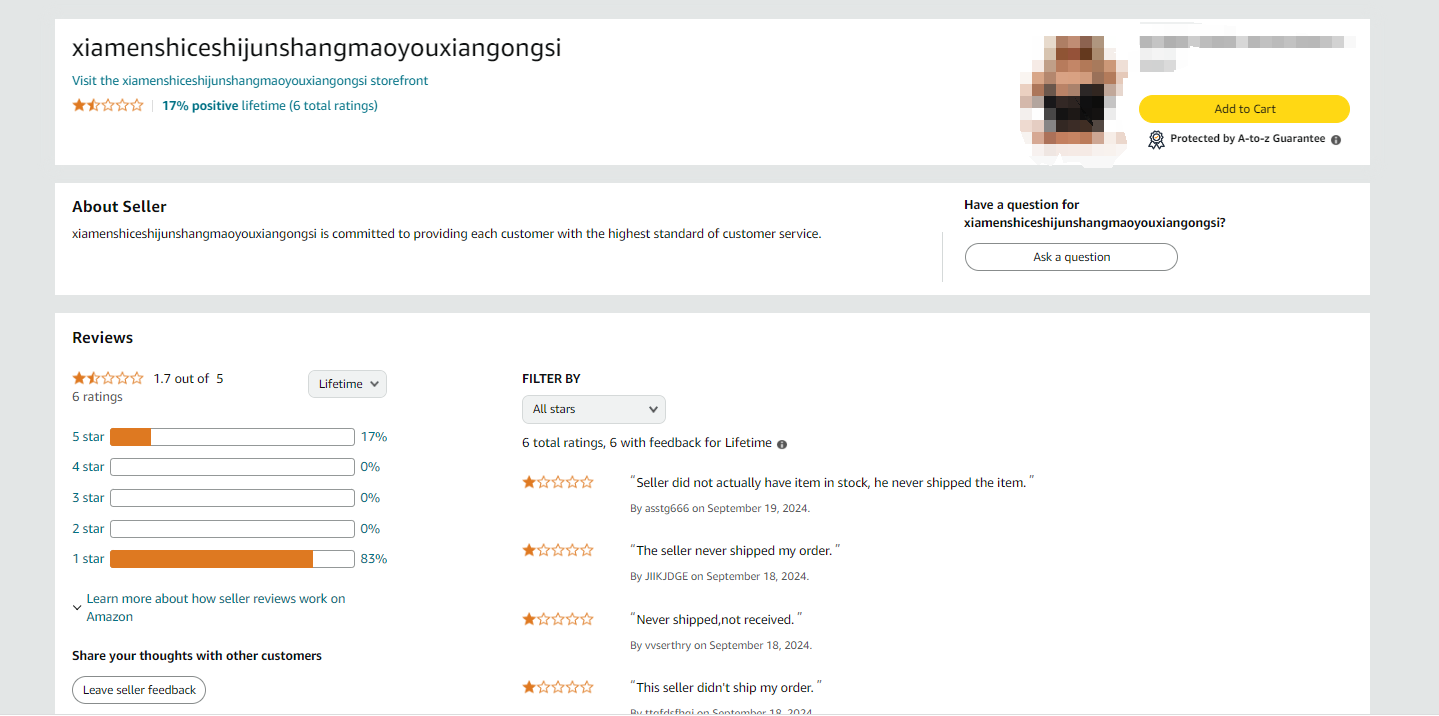Click review text "Seller did not actually have item"

click(x=832, y=482)
